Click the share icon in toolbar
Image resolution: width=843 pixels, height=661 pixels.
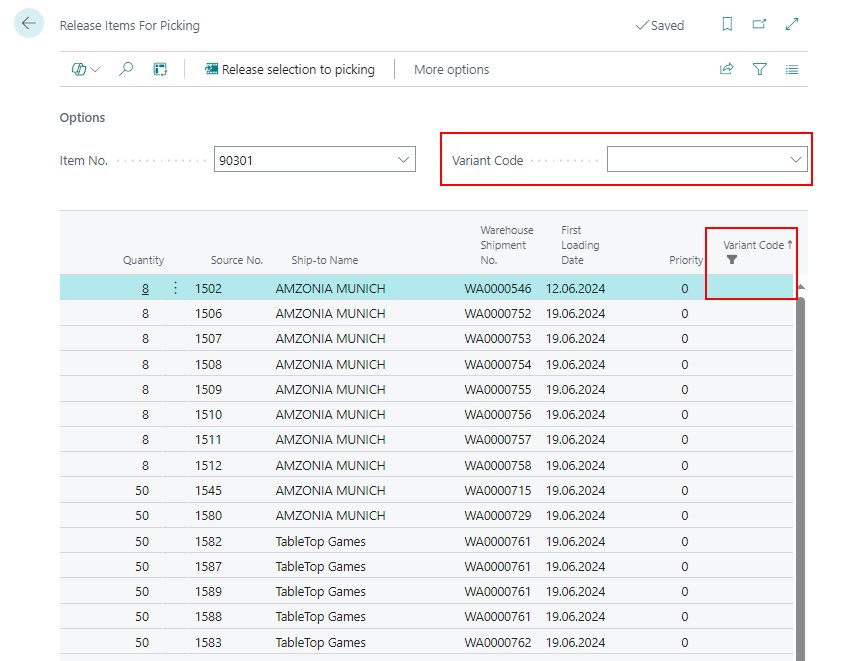coord(727,69)
